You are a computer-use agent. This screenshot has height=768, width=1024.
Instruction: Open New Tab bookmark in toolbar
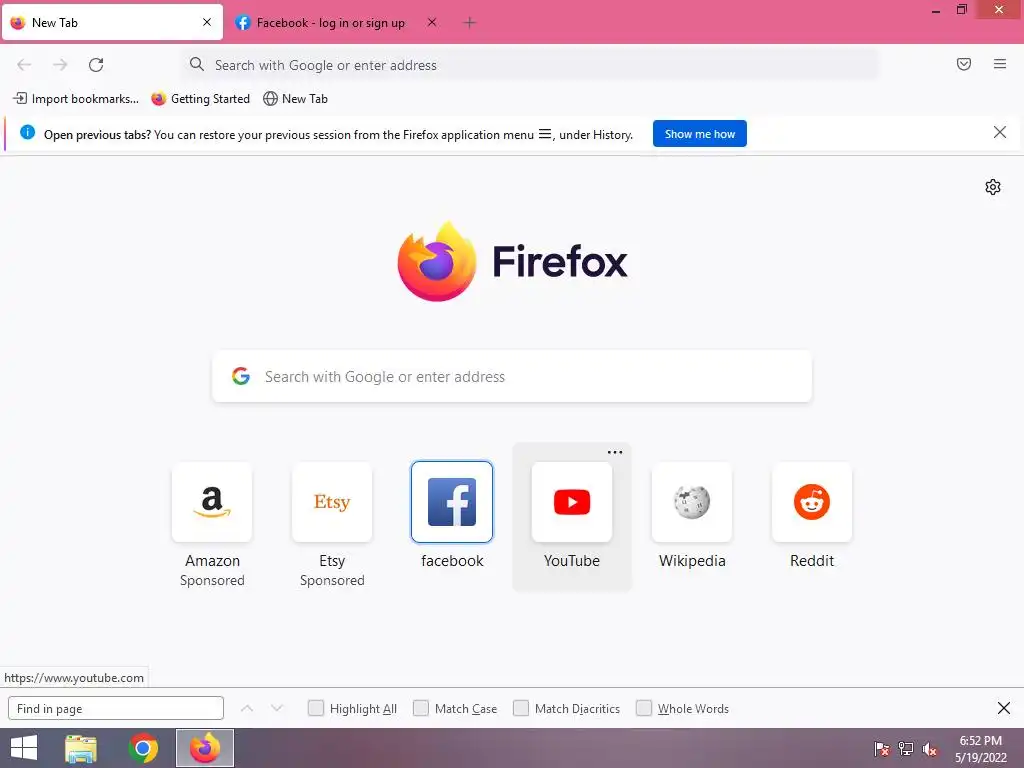pos(295,99)
